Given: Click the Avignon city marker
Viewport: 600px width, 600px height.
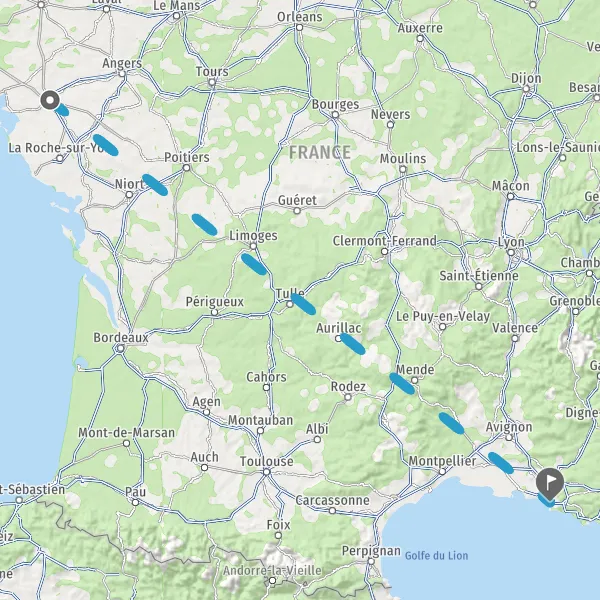Looking at the screenshot, I should tap(509, 437).
